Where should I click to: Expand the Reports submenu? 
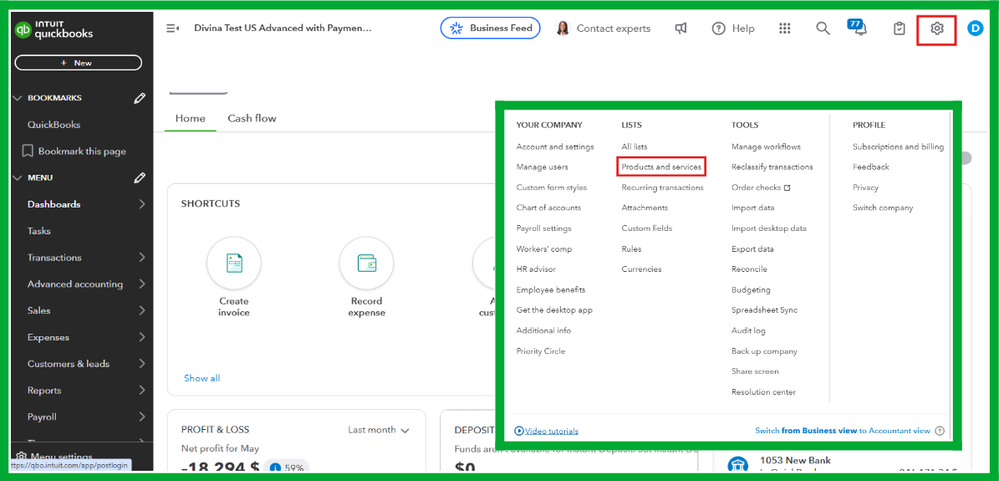tap(141, 391)
